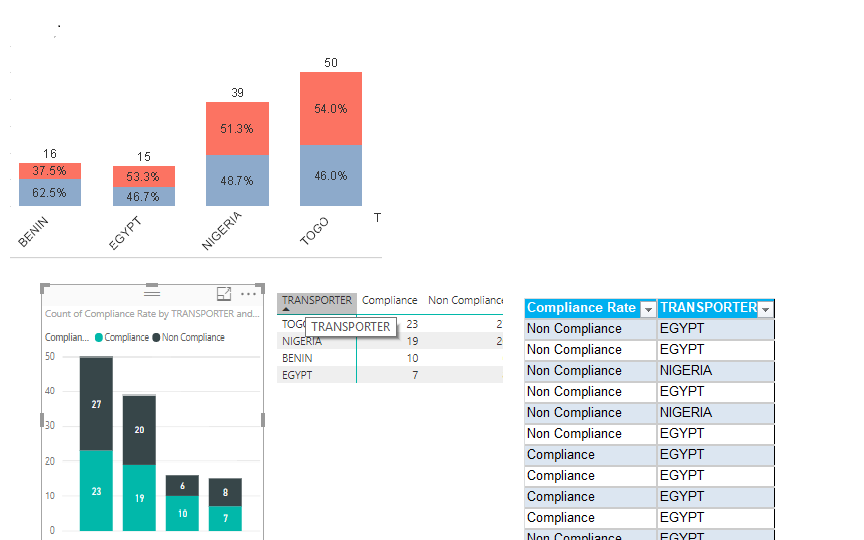This screenshot has width=864, height=540.
Task: Select the teal bar segment labeled 19
Action: pos(139,498)
